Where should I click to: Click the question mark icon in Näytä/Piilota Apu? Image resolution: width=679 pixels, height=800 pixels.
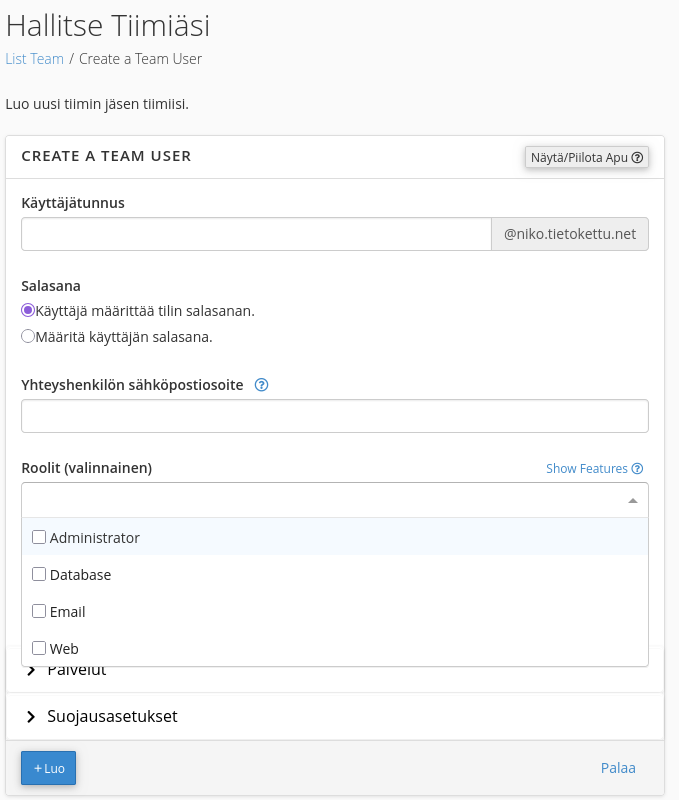click(x=637, y=158)
